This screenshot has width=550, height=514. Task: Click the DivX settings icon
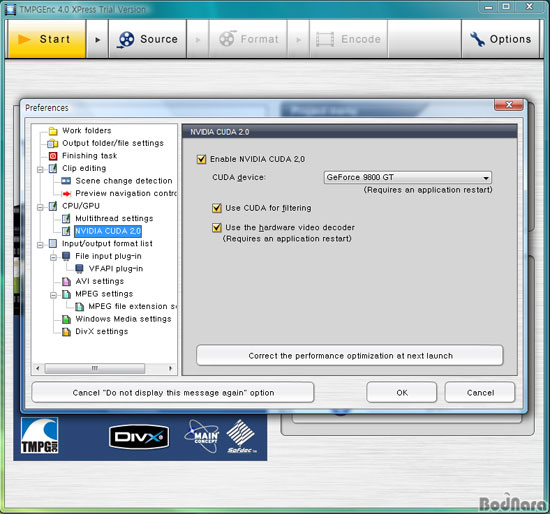click(x=66, y=332)
